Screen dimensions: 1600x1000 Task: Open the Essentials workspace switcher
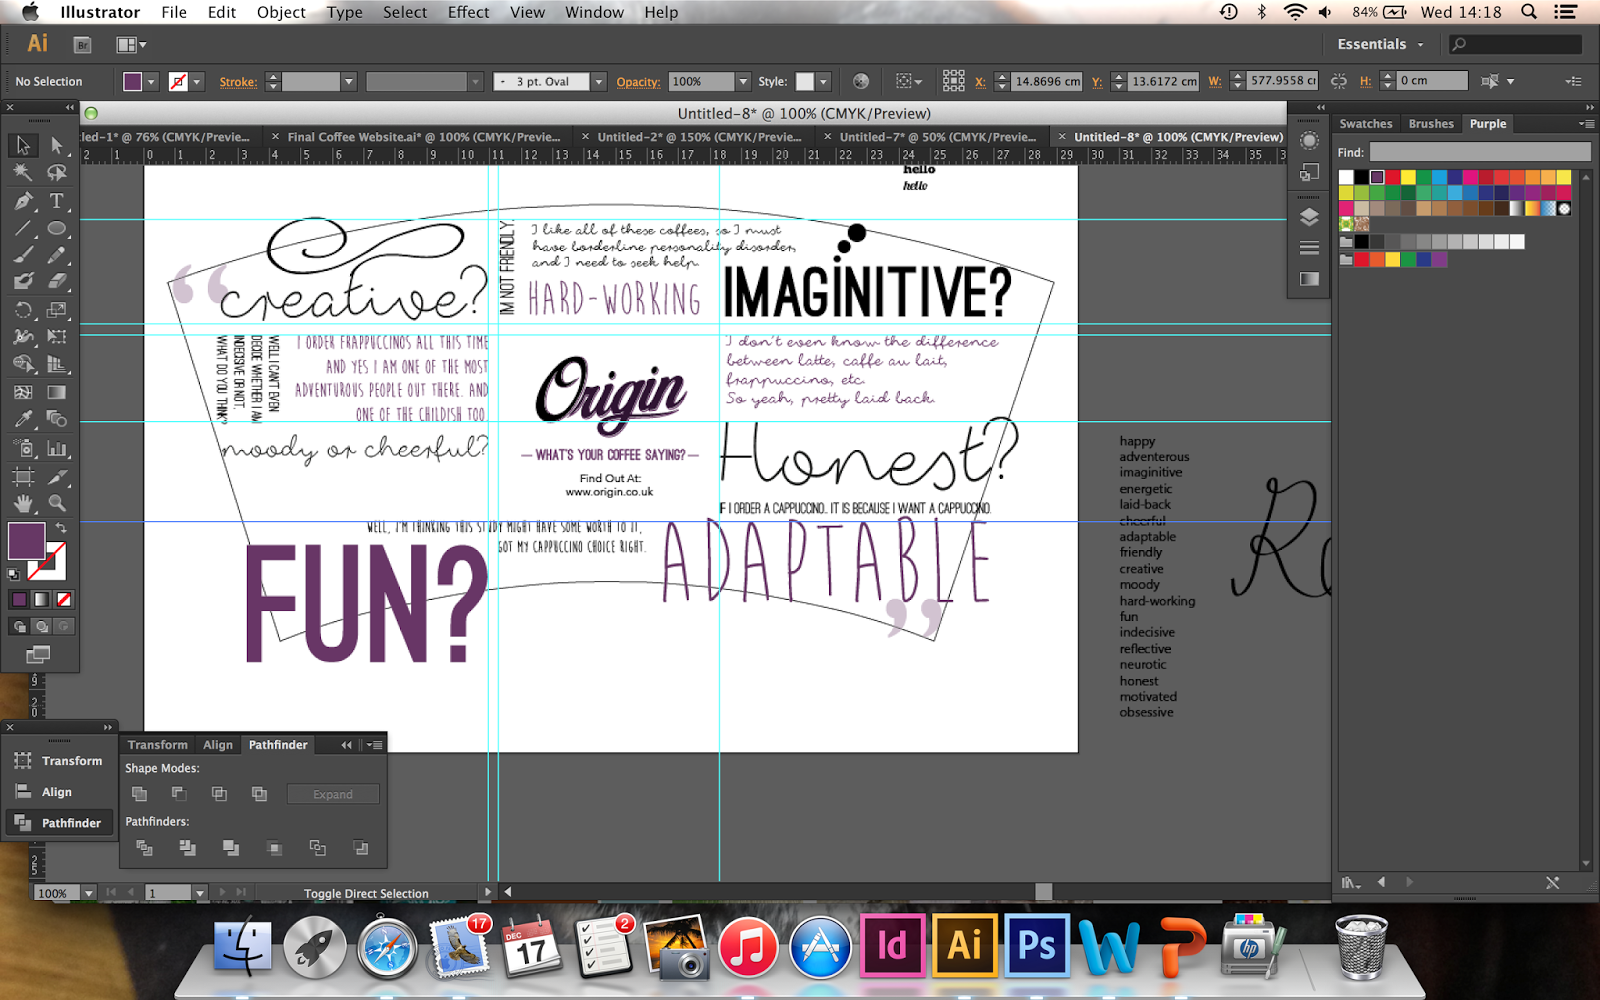[x=1380, y=44]
